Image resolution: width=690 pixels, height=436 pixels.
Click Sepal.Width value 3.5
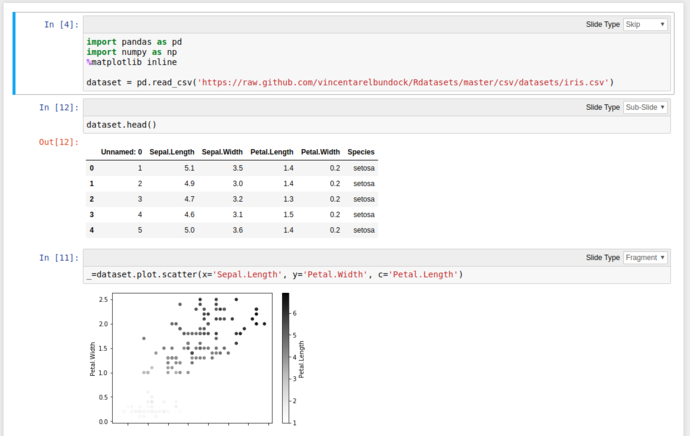[x=238, y=168]
